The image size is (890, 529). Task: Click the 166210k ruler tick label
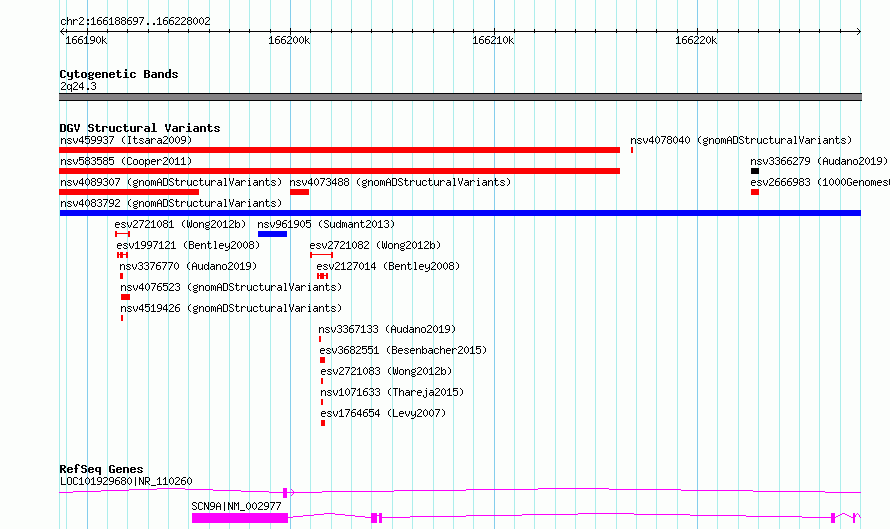coord(493,40)
